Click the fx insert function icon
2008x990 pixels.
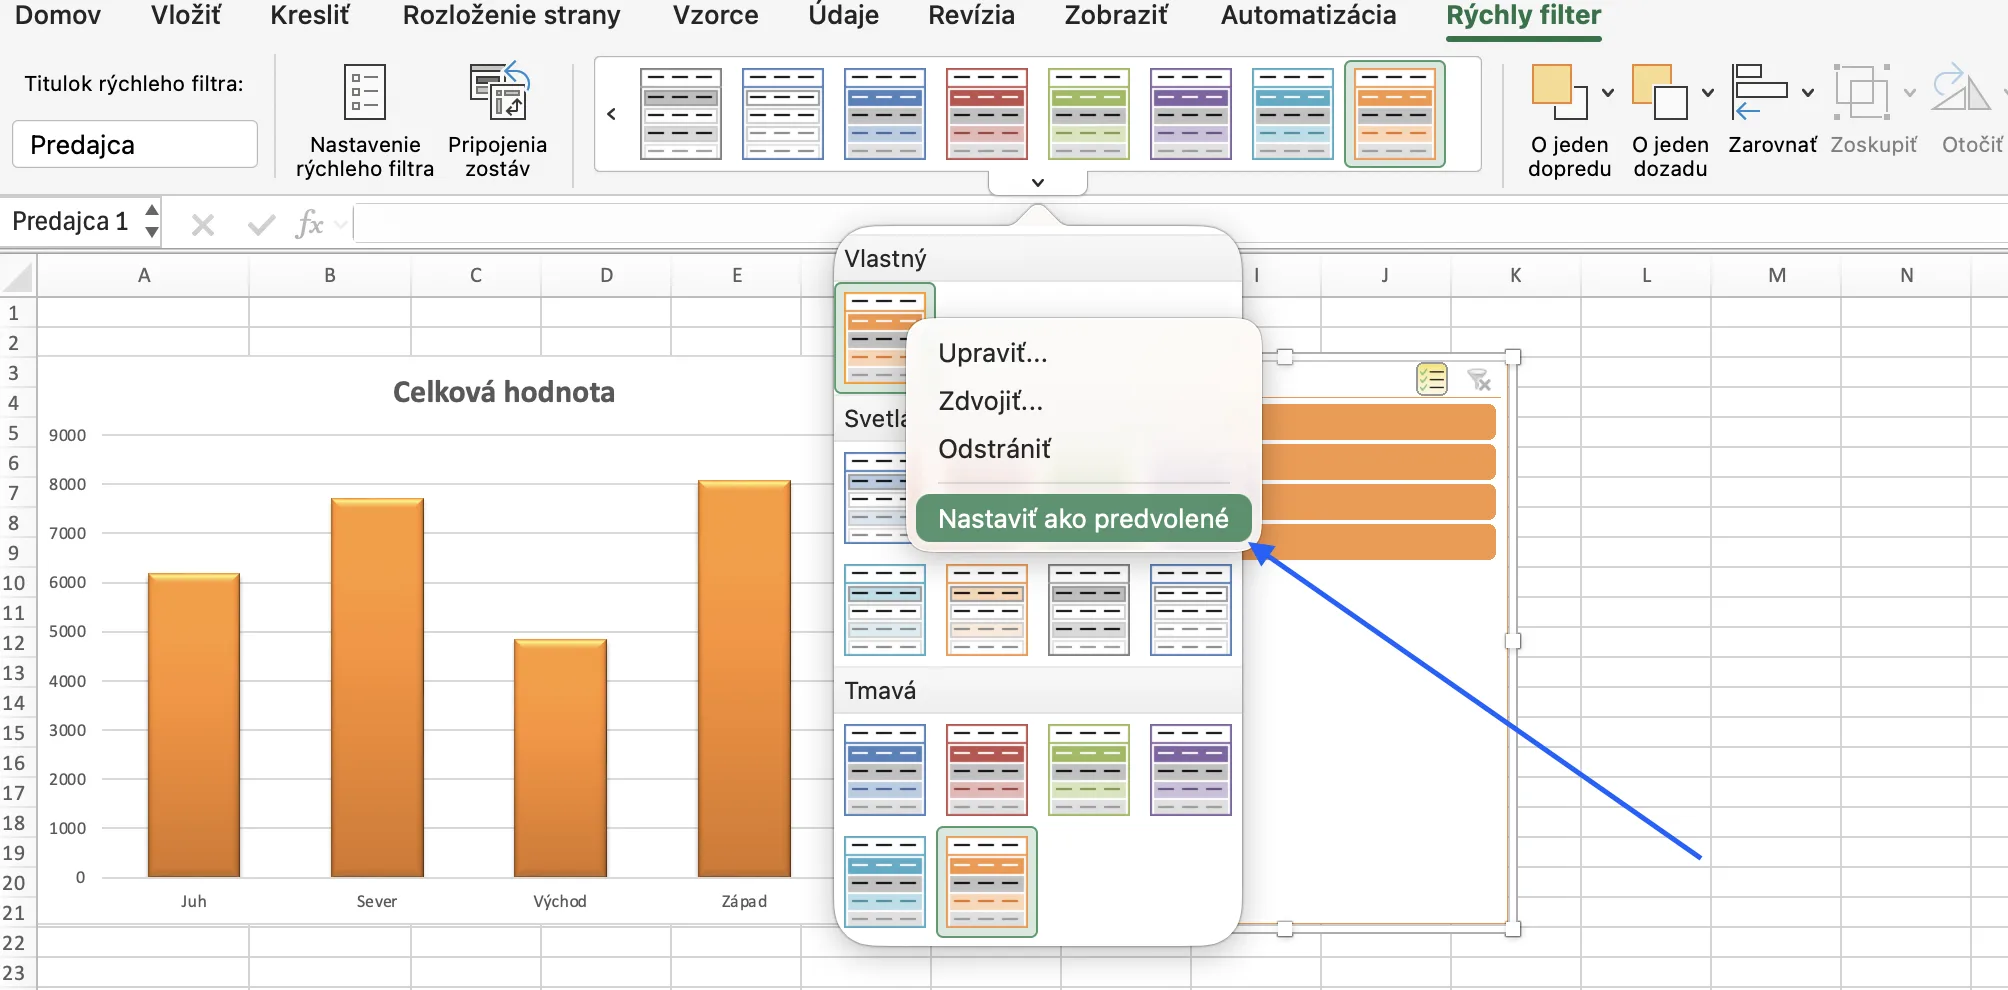point(309,224)
